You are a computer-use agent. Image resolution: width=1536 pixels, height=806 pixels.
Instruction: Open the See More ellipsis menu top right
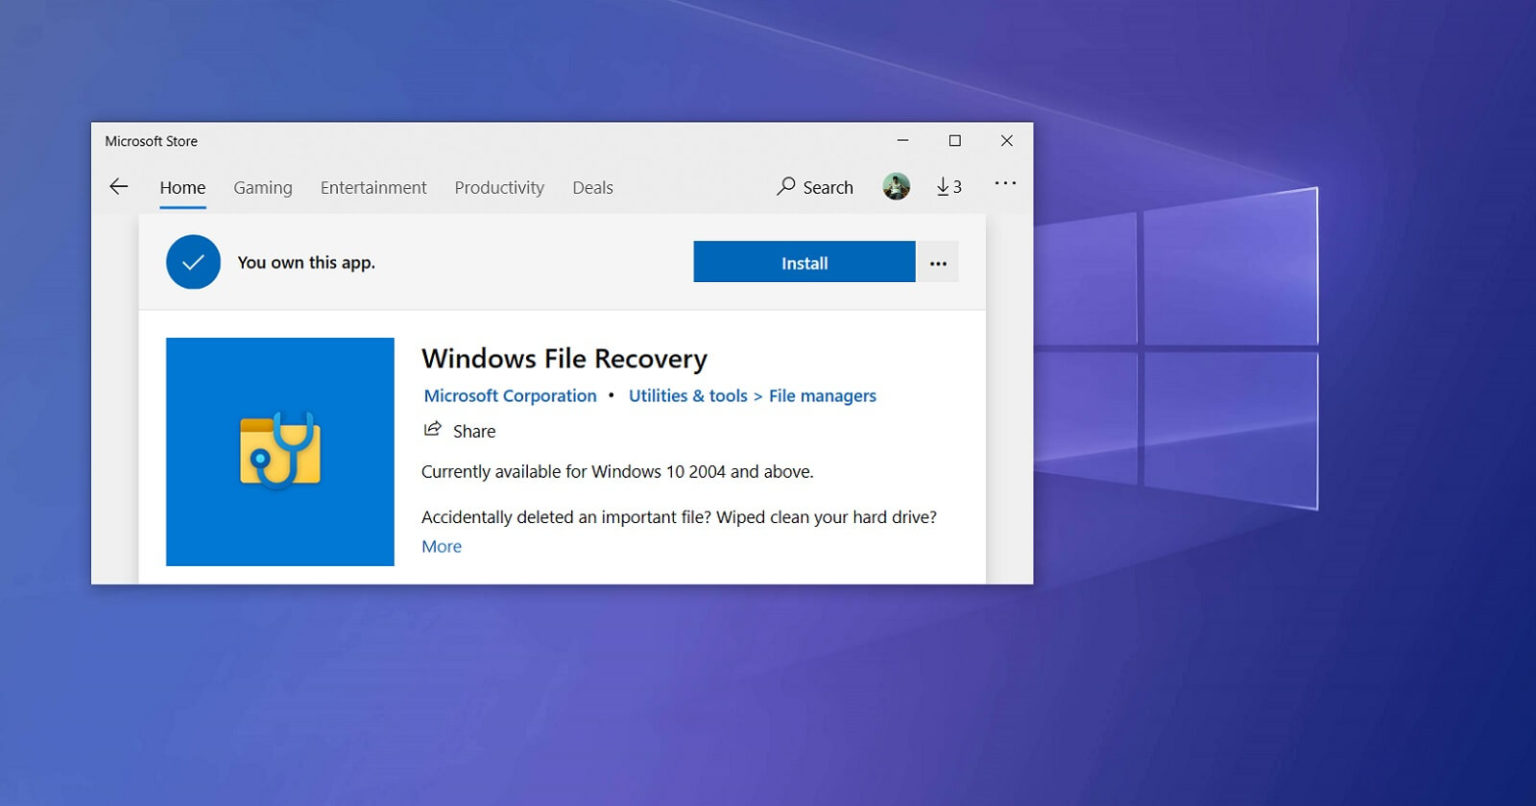coord(1005,183)
